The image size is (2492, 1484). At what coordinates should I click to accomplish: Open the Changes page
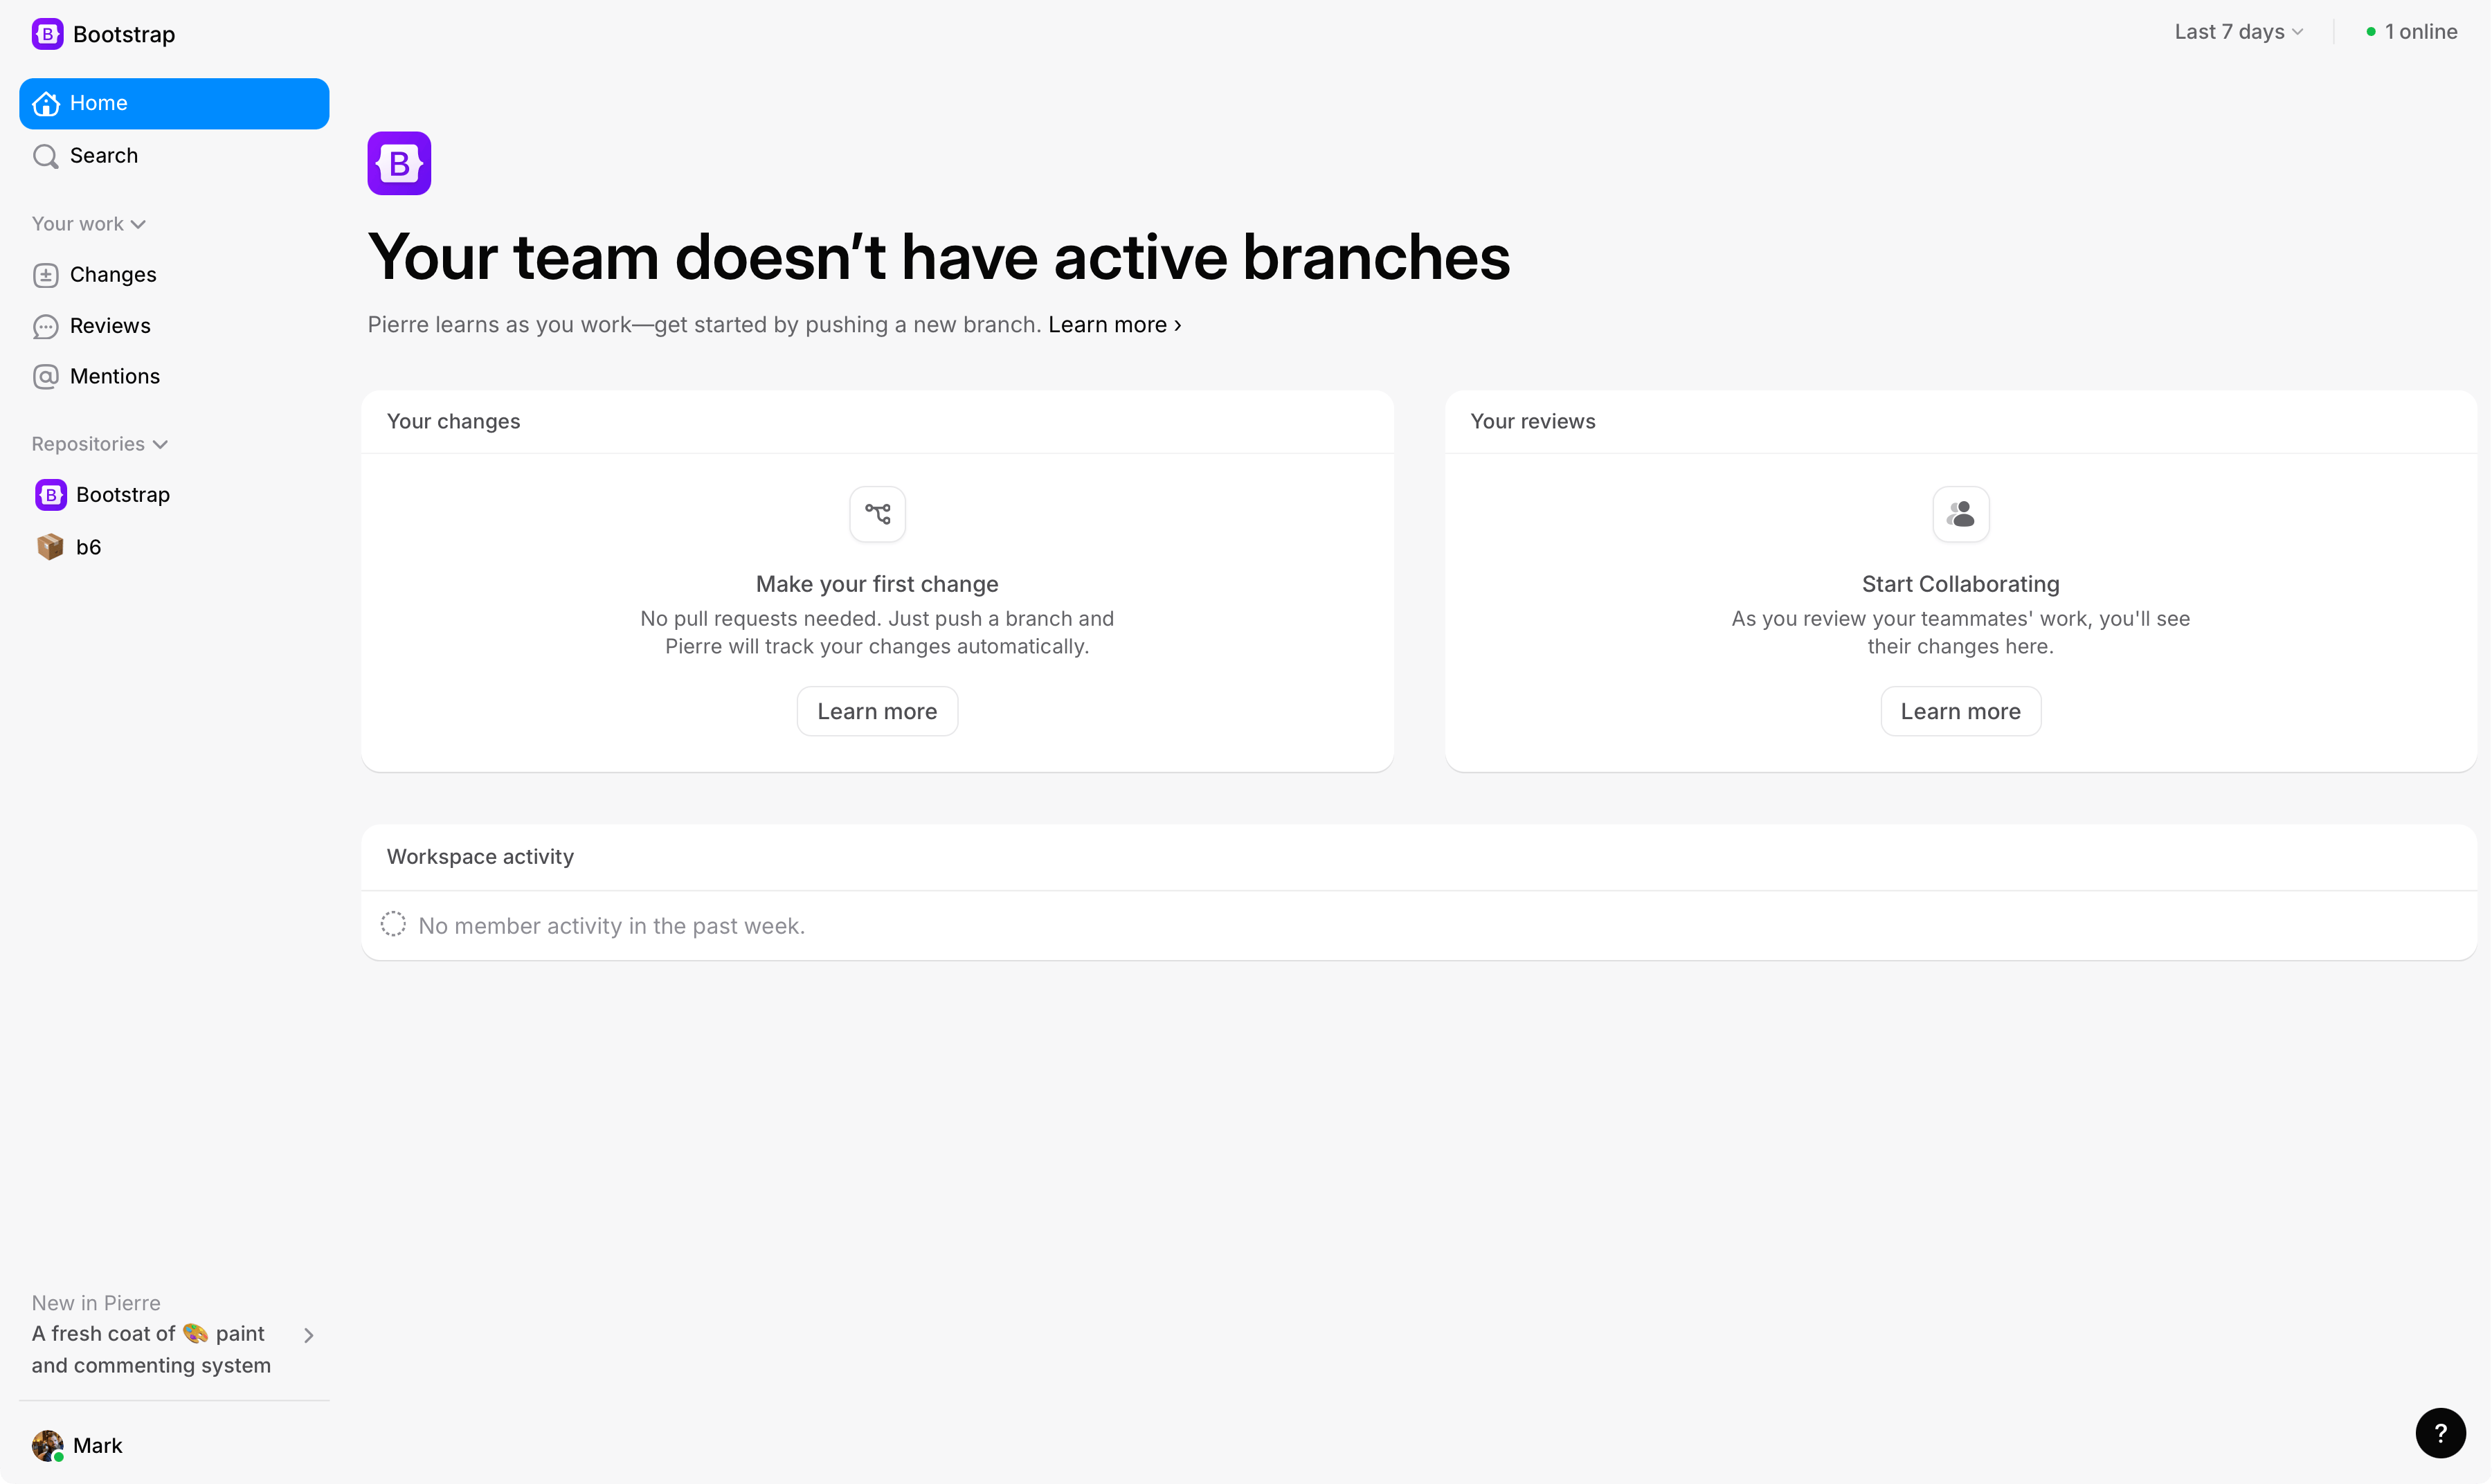112,275
